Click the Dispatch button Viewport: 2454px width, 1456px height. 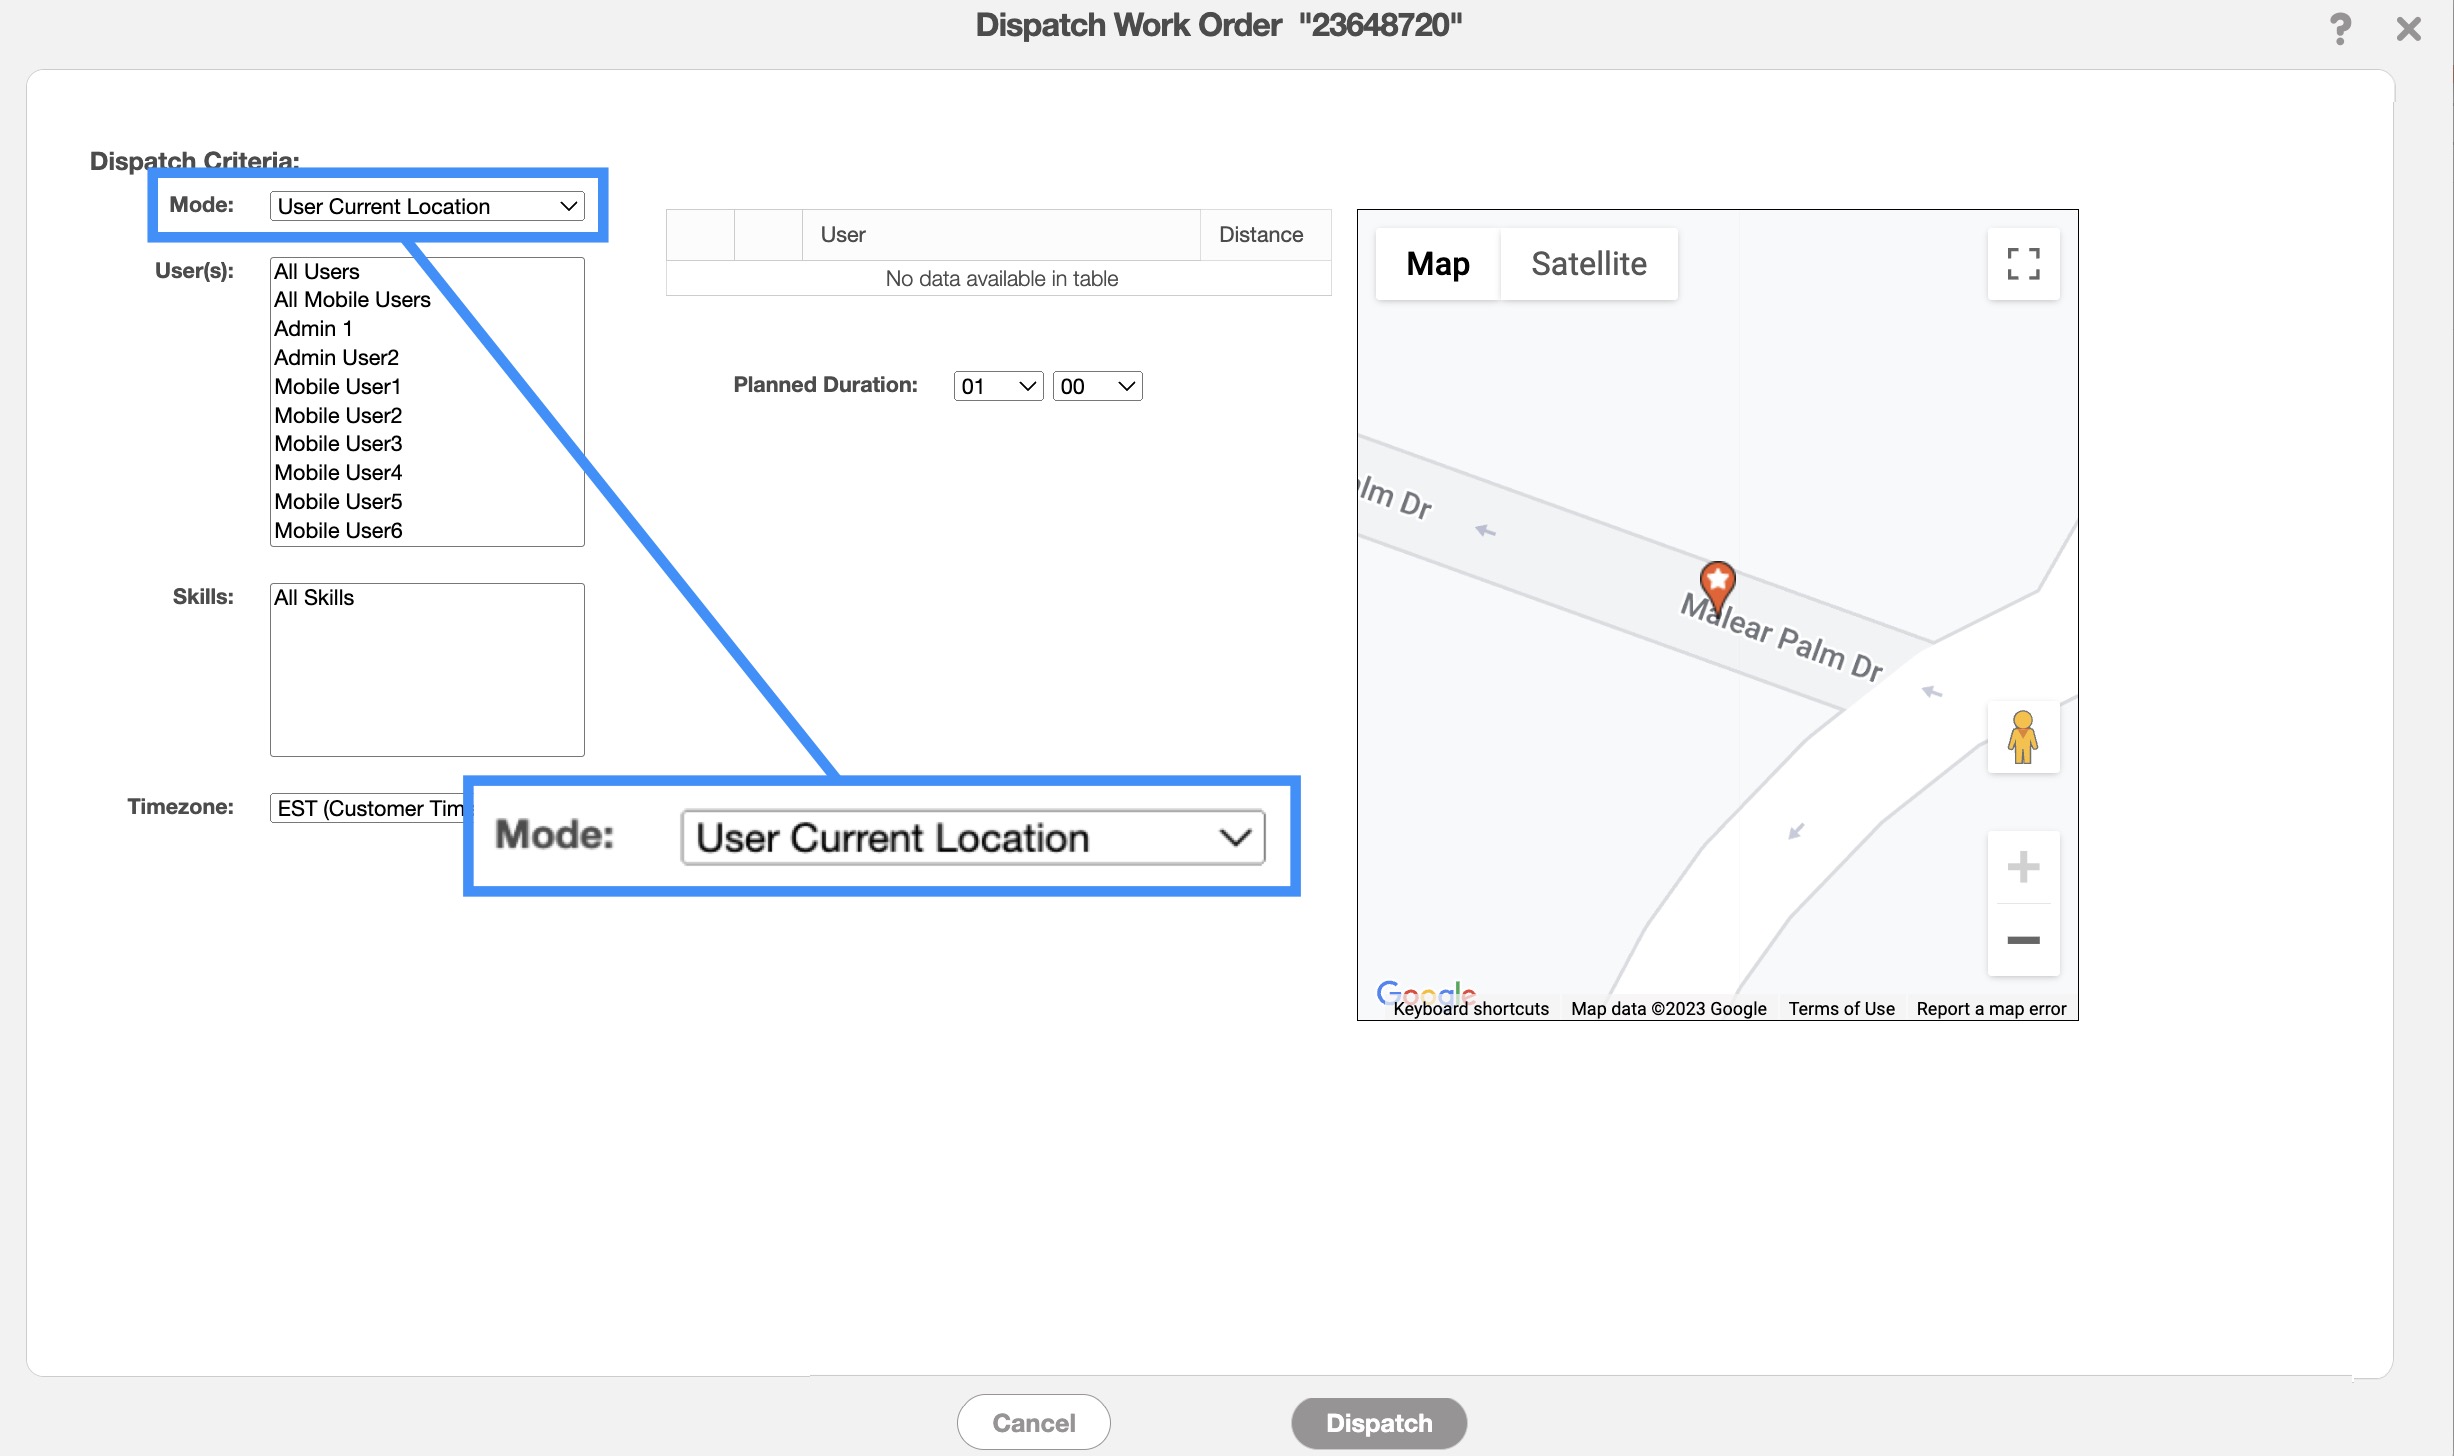click(x=1378, y=1422)
